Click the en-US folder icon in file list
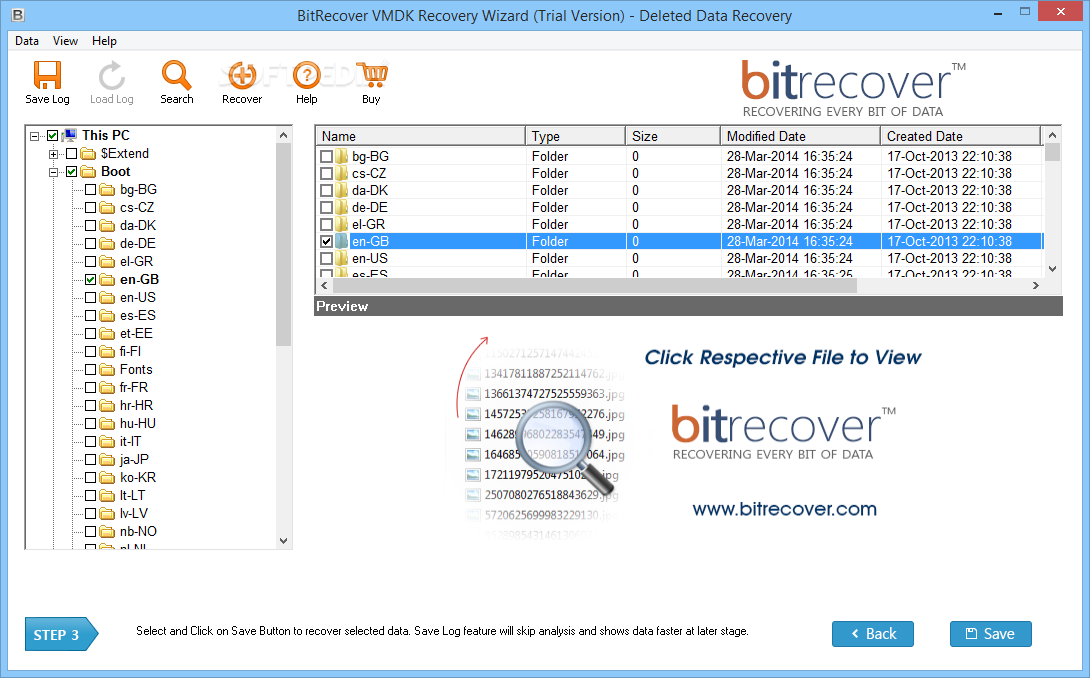This screenshot has height=678, width=1090. point(341,259)
